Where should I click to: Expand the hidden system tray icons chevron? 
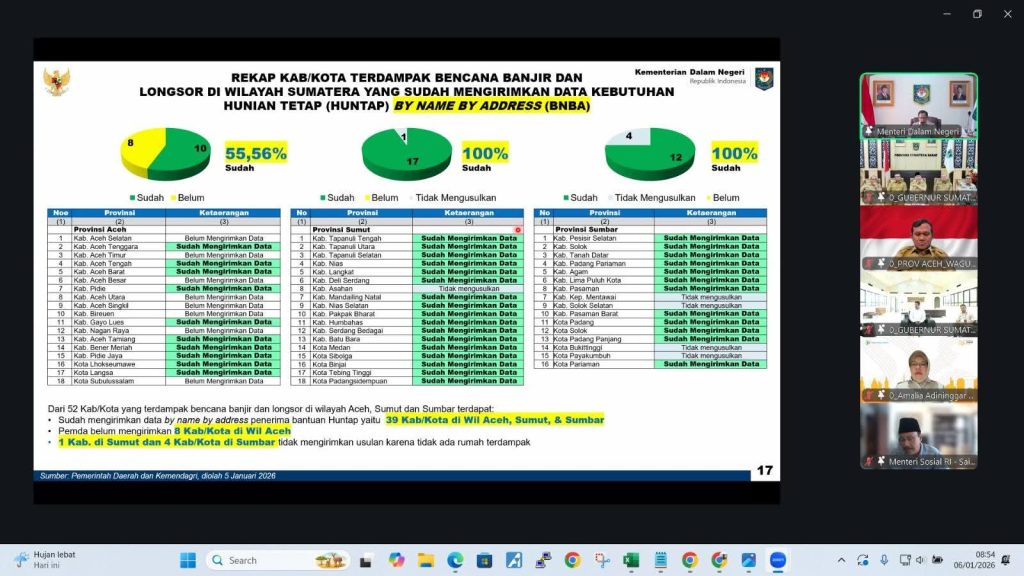[841, 560]
